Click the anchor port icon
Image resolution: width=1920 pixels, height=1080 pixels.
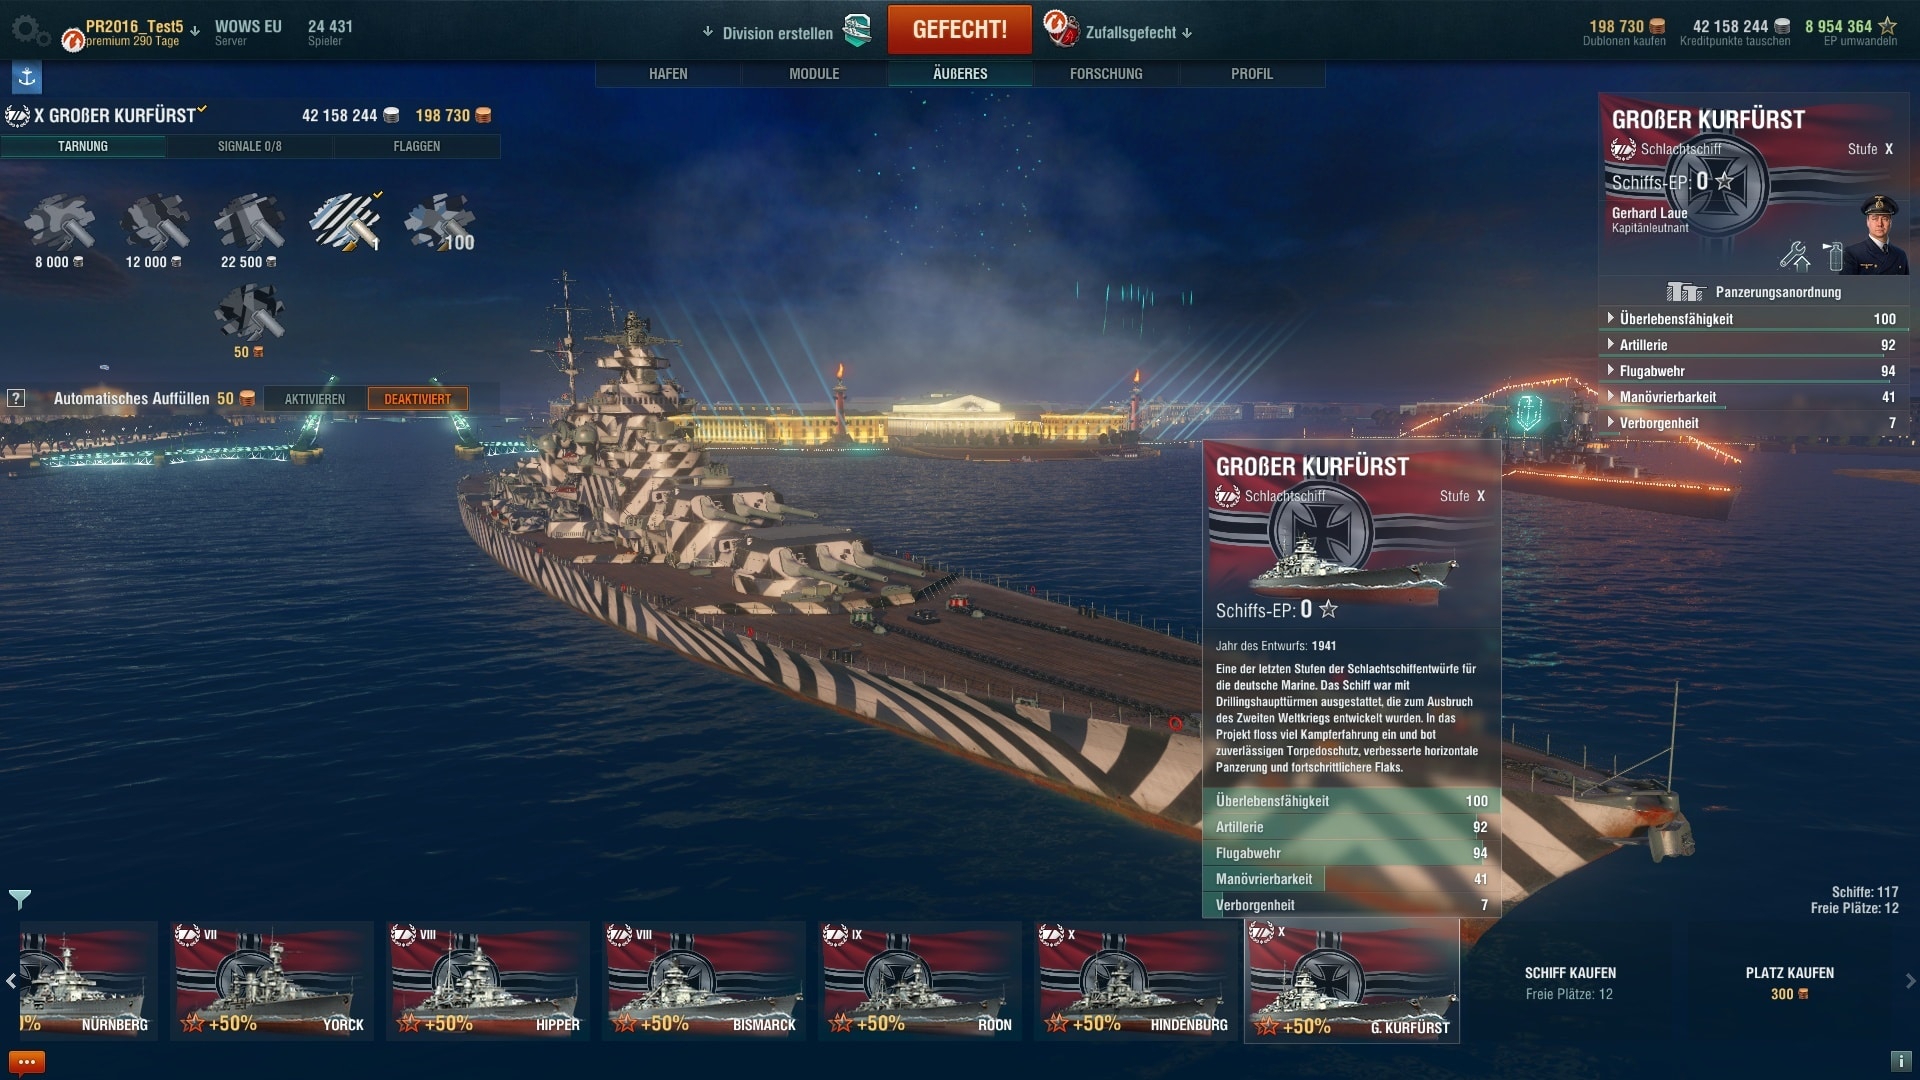pos(27,77)
